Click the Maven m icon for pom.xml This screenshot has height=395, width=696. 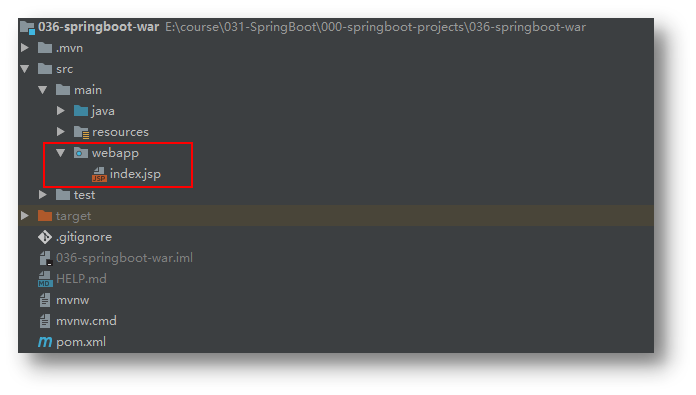point(45,342)
